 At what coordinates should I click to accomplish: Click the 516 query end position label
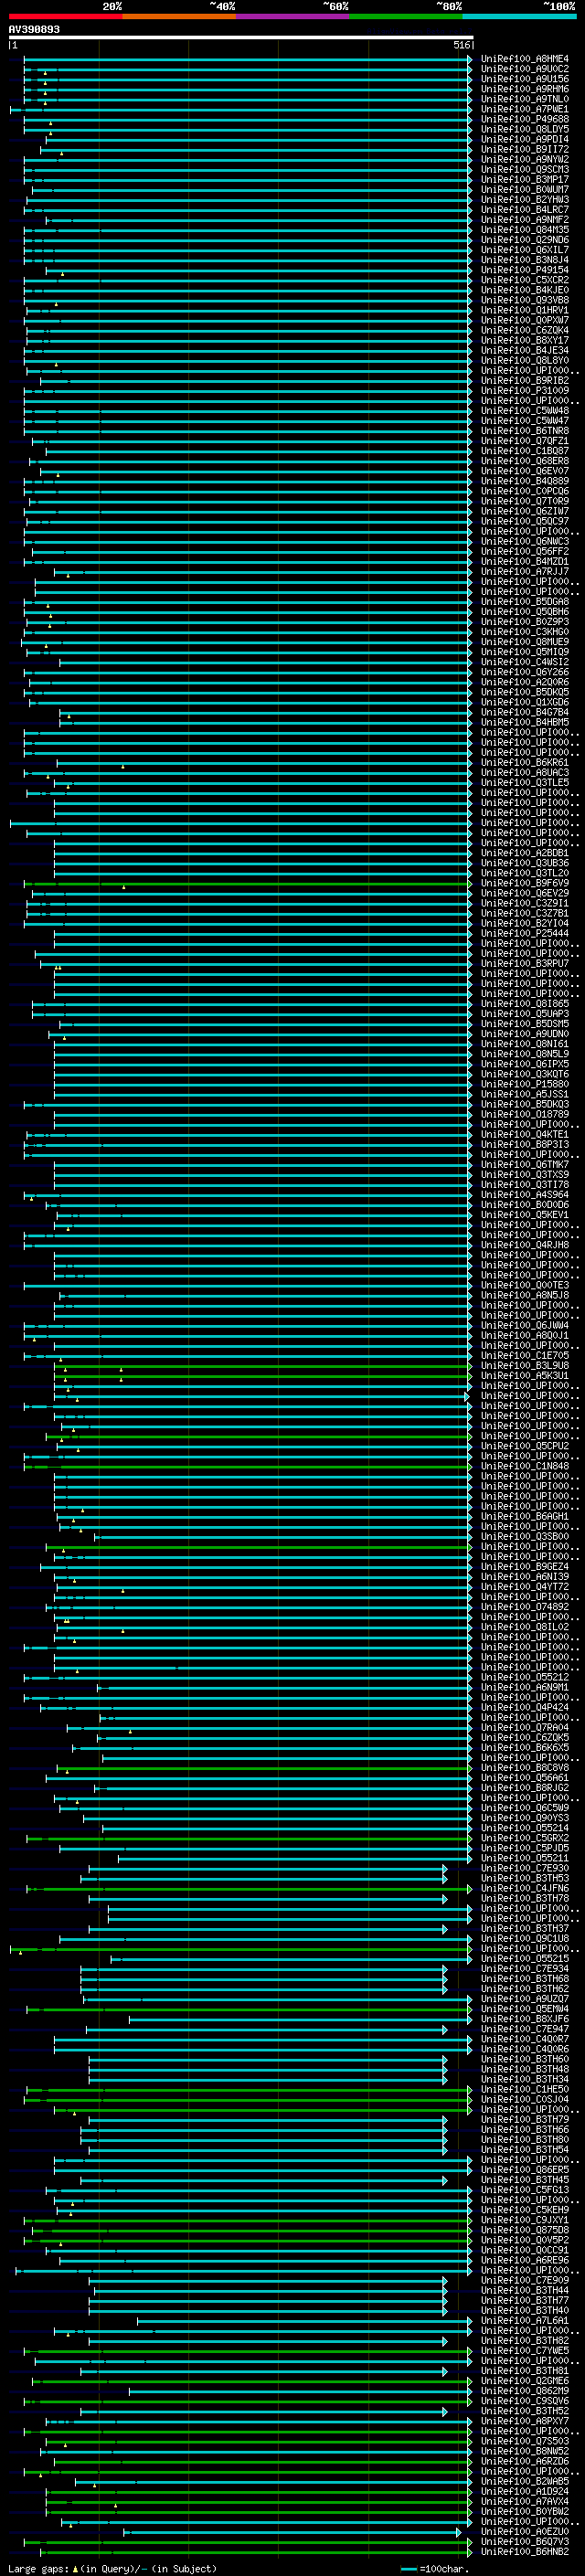coord(461,45)
